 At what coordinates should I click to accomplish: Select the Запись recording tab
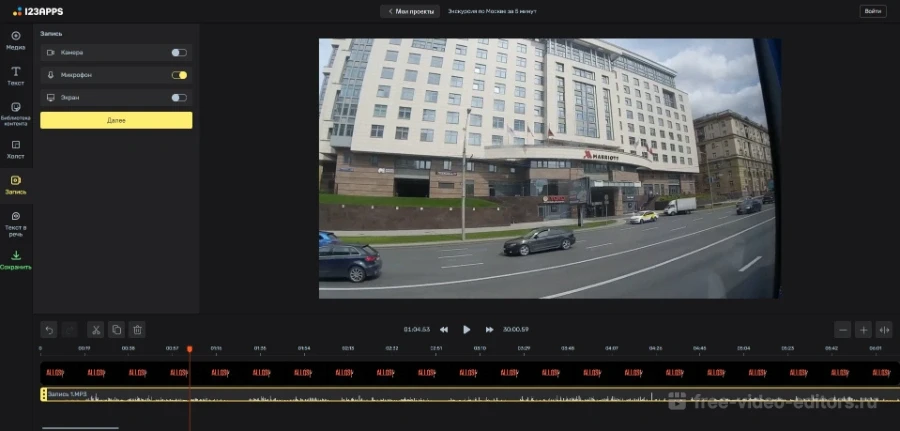click(x=15, y=185)
